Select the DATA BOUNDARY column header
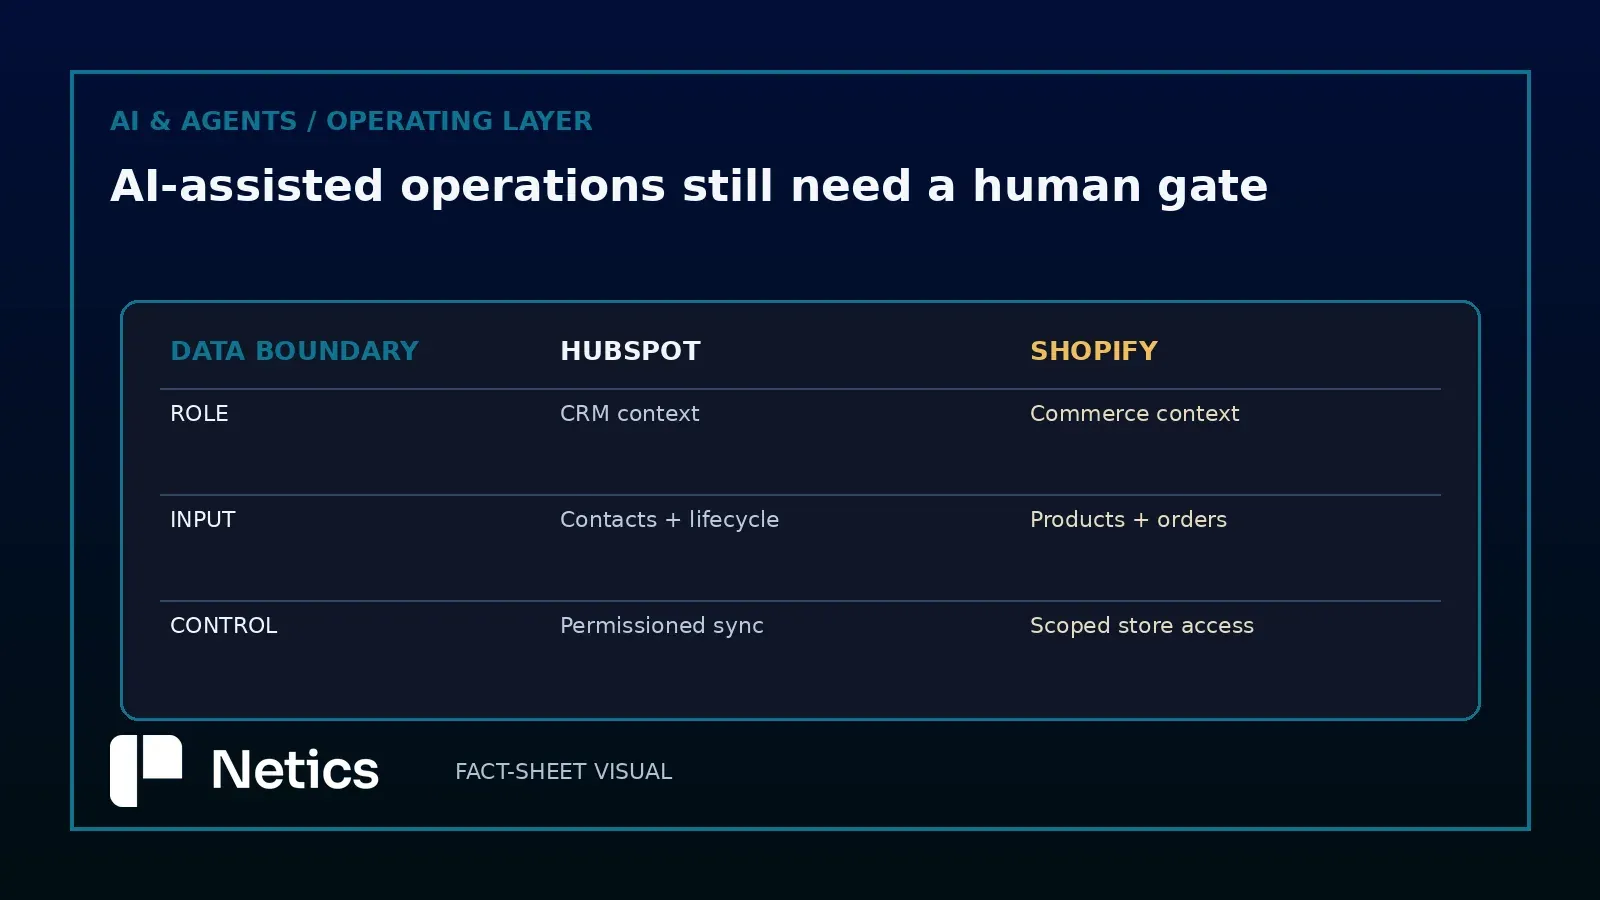1600x900 pixels. pos(294,351)
